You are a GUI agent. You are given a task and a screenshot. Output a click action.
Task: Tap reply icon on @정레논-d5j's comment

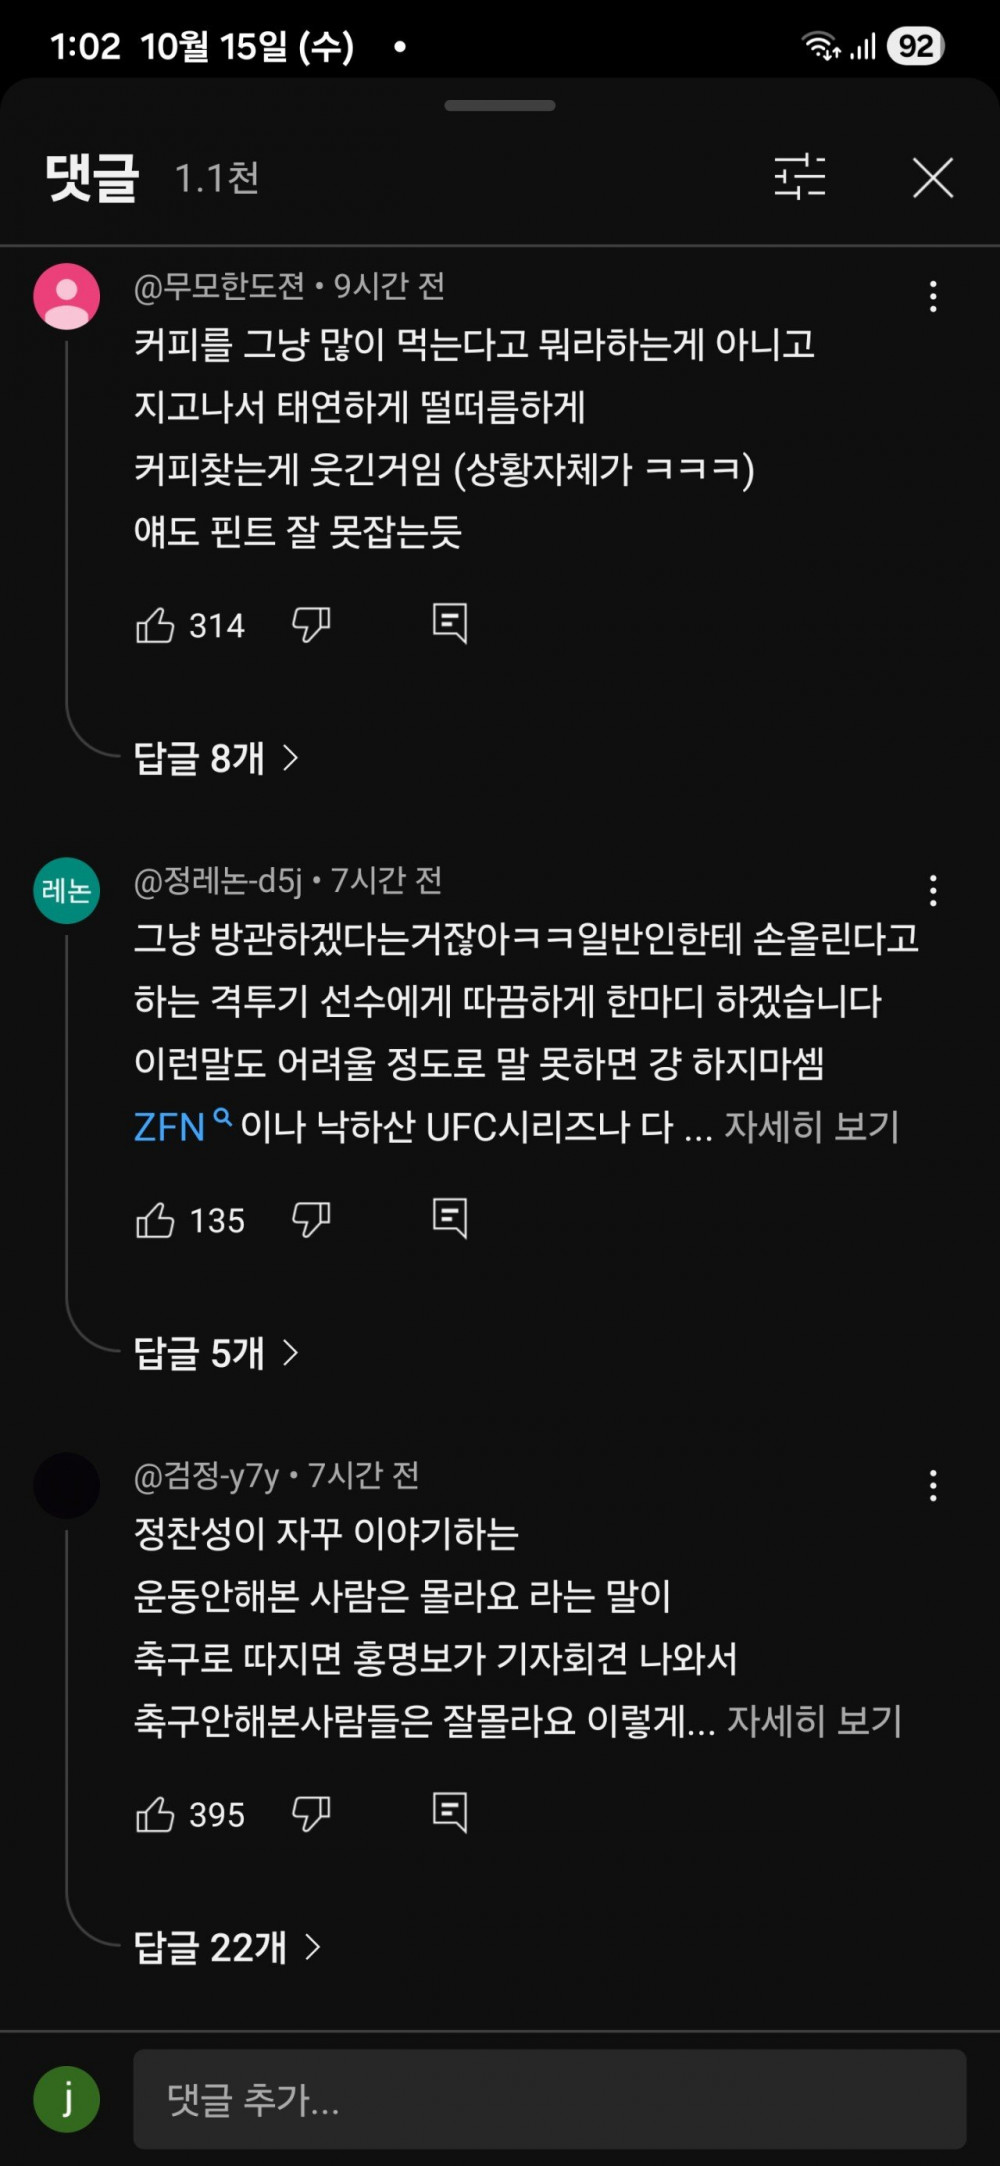click(x=449, y=1219)
